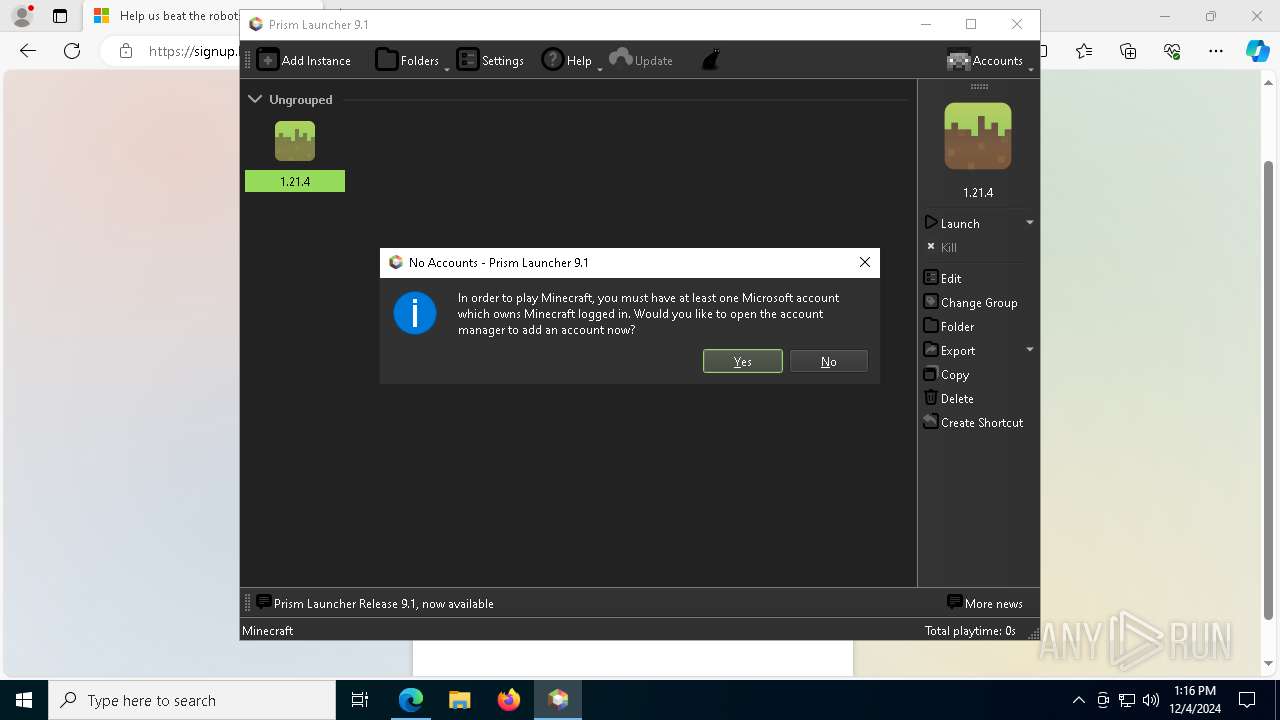This screenshot has height=720, width=1280.
Task: Click the blue information icon in dialog
Action: pos(415,313)
